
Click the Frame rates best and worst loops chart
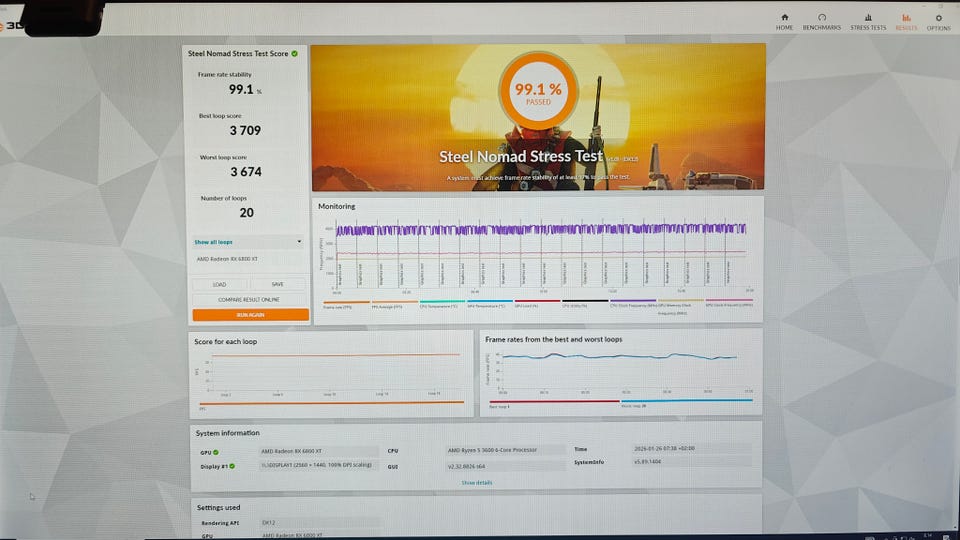click(x=620, y=371)
